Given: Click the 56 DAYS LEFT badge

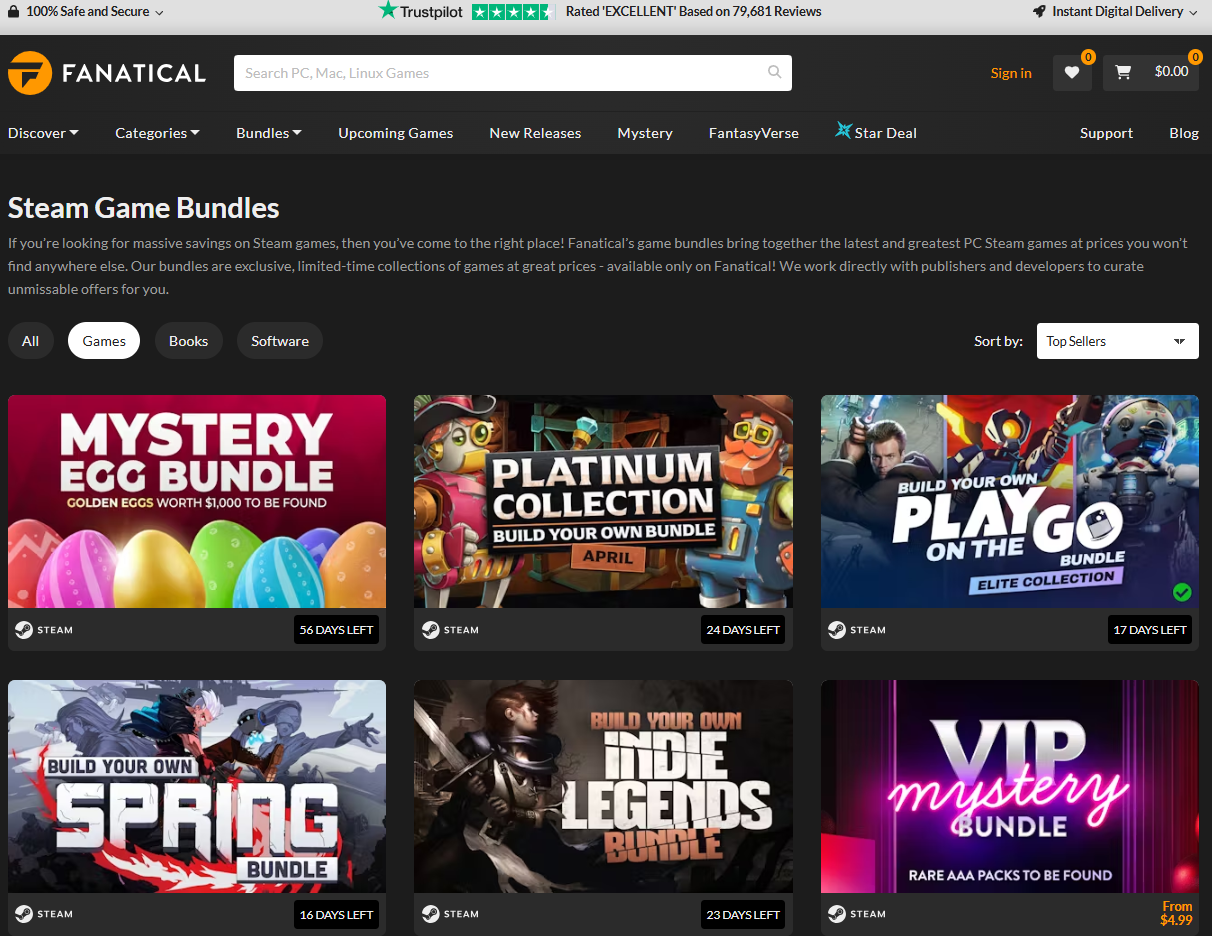Looking at the screenshot, I should pyautogui.click(x=337, y=630).
